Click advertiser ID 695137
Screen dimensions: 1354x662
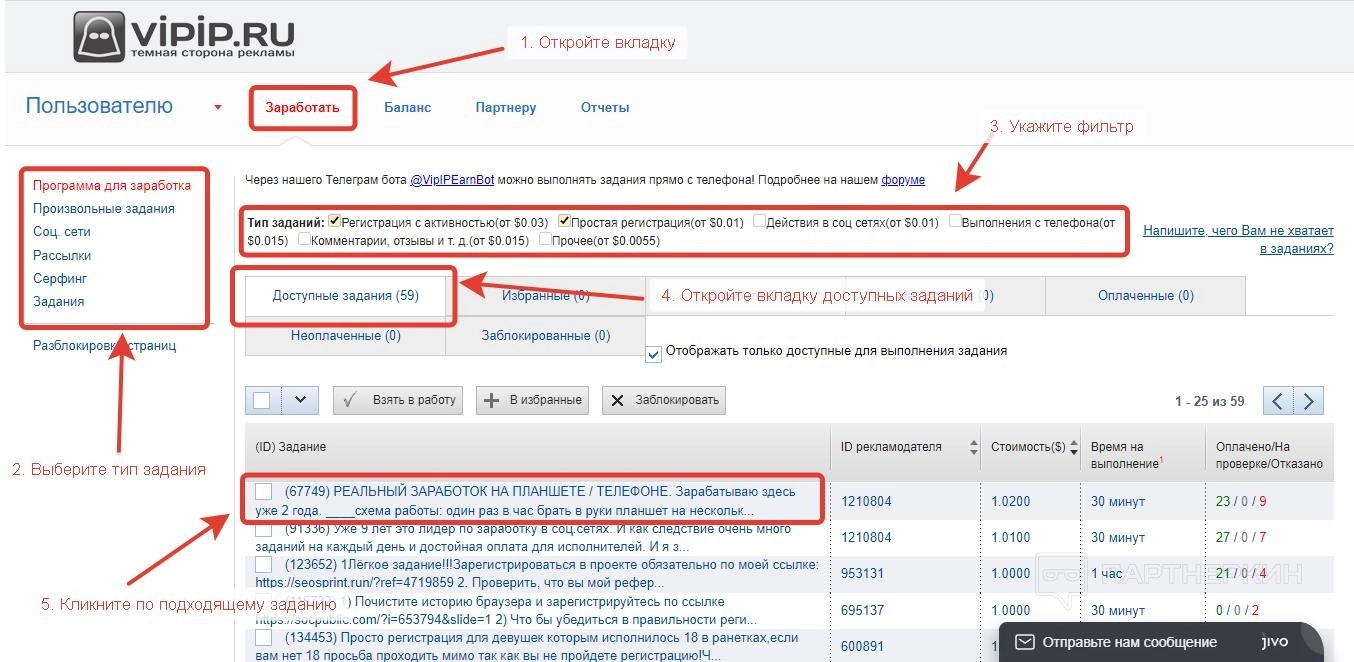[x=864, y=610]
